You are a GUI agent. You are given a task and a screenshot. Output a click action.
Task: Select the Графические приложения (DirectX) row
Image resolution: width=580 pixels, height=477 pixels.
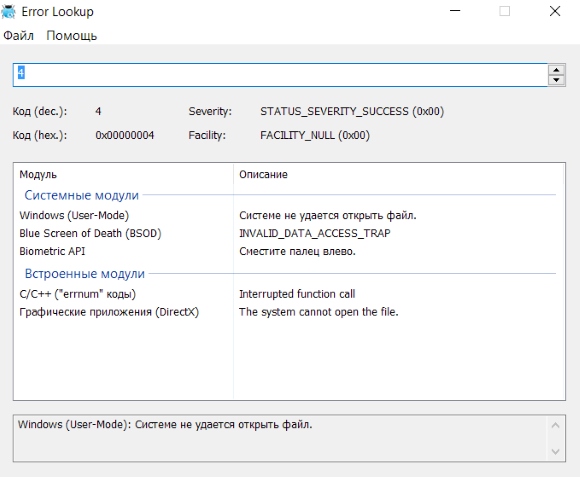[x=289, y=312]
